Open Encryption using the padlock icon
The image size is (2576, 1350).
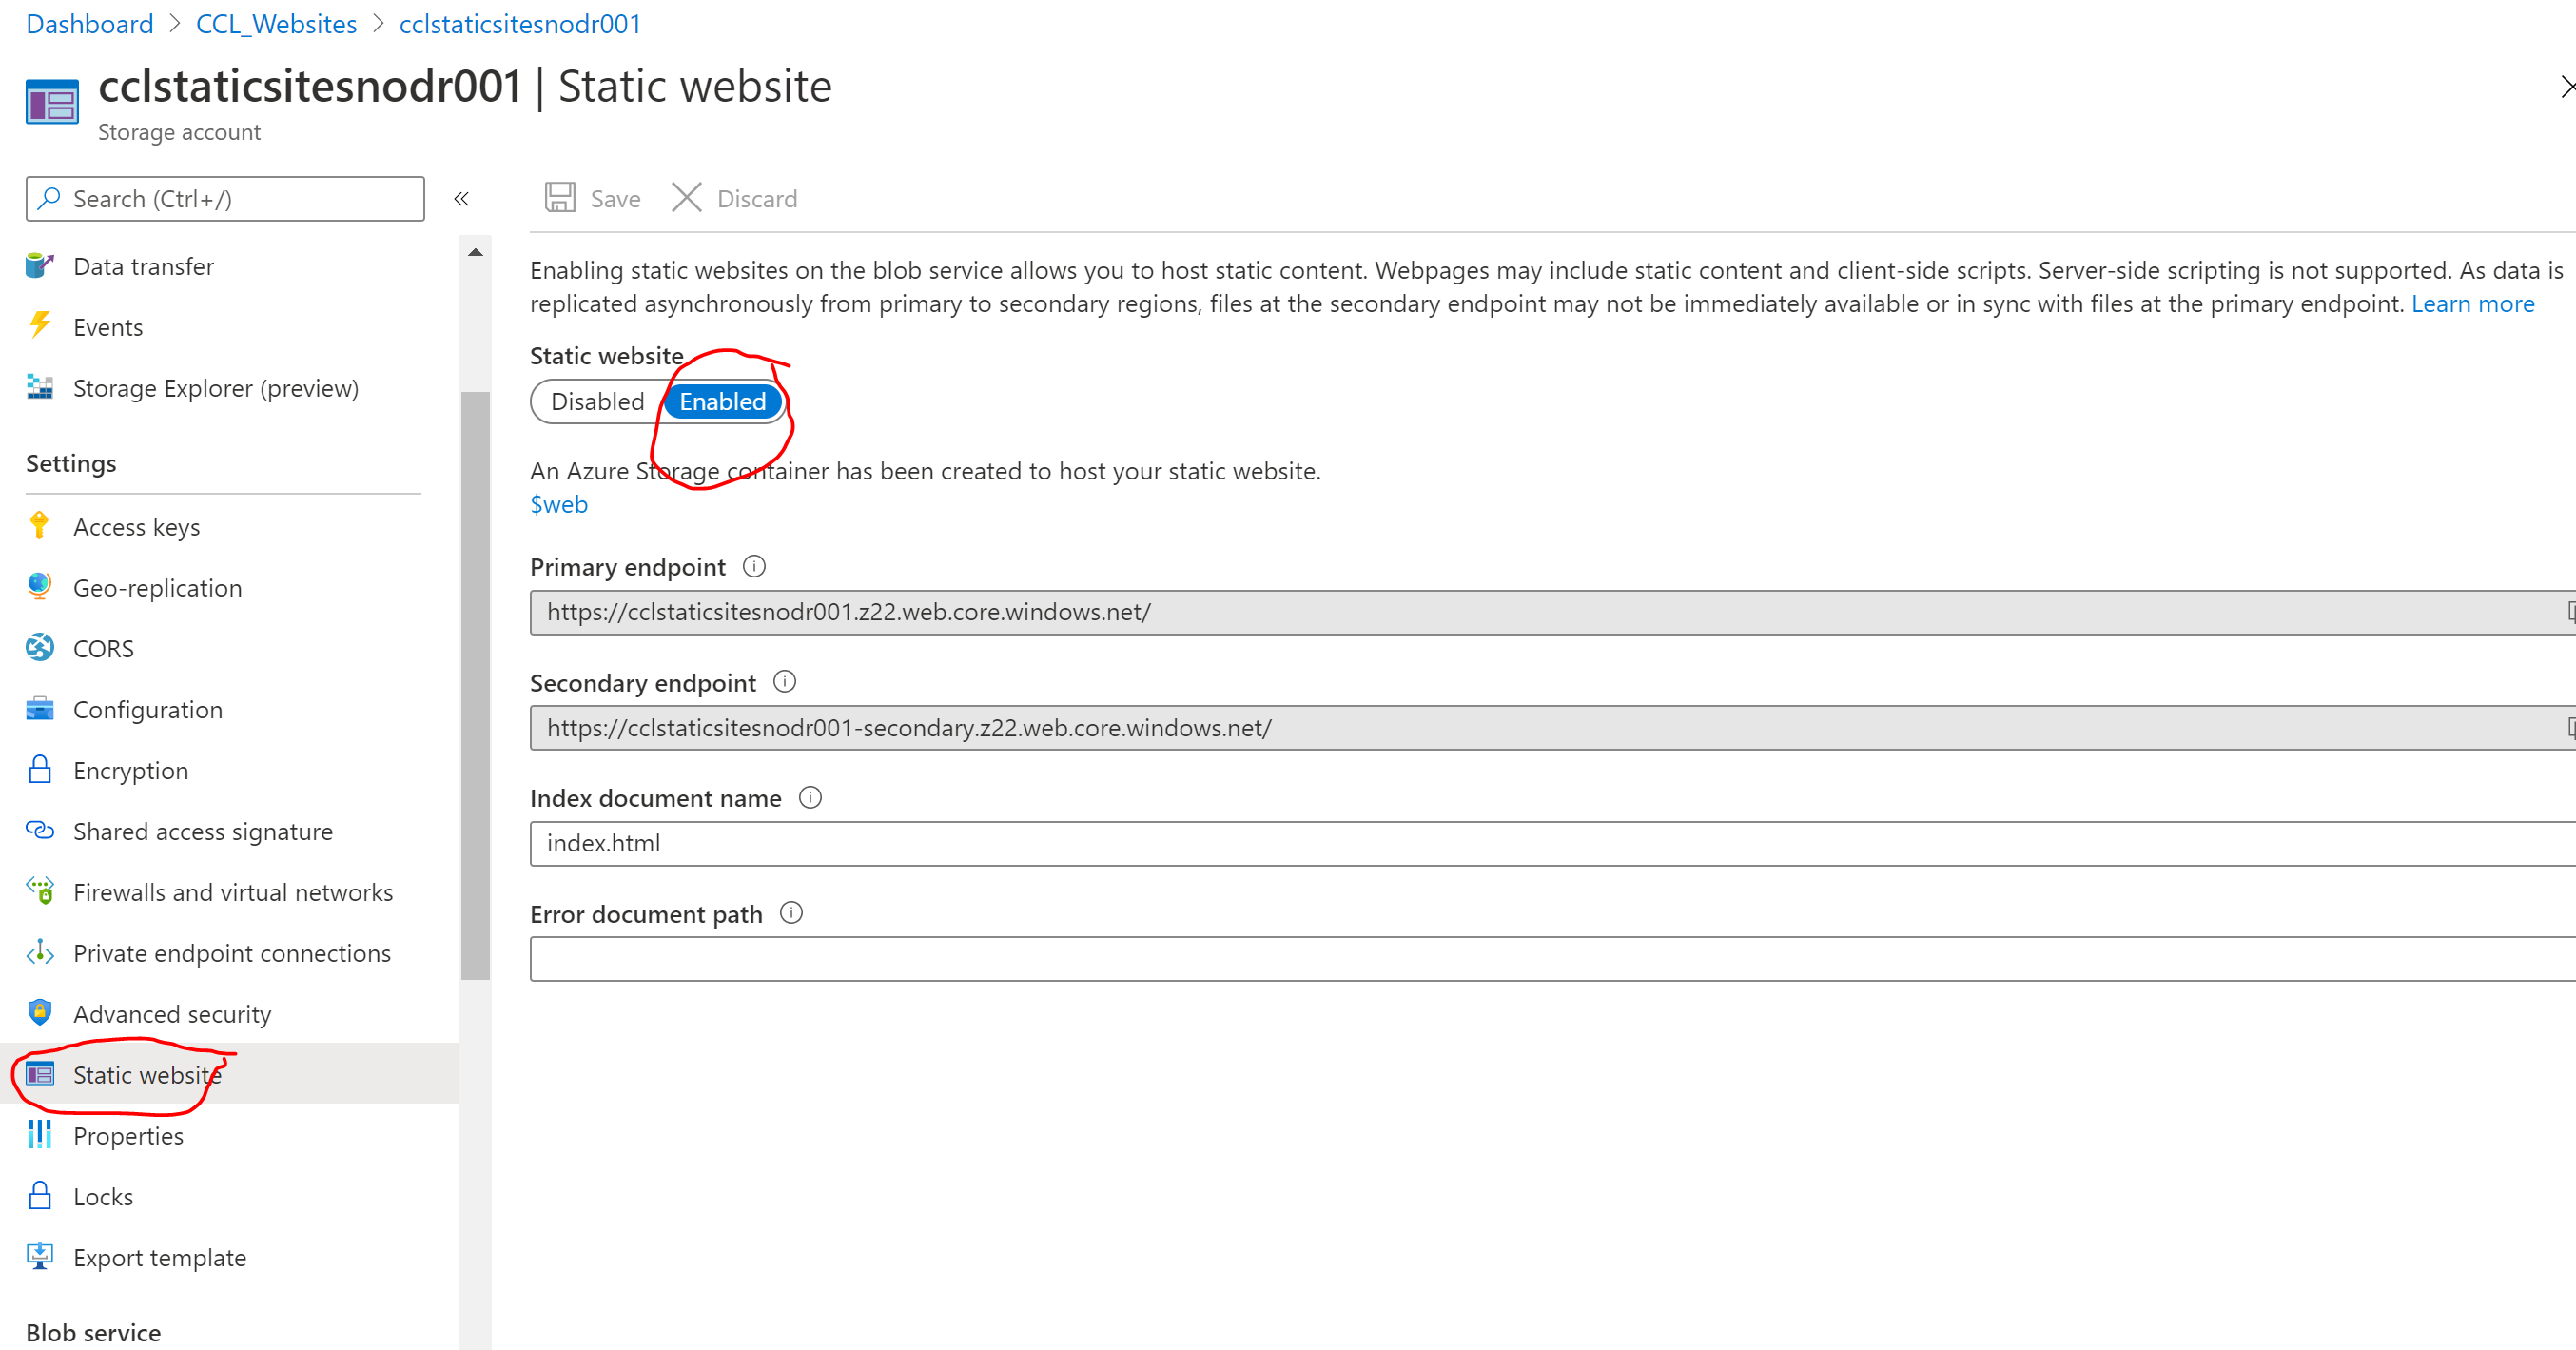(39, 770)
